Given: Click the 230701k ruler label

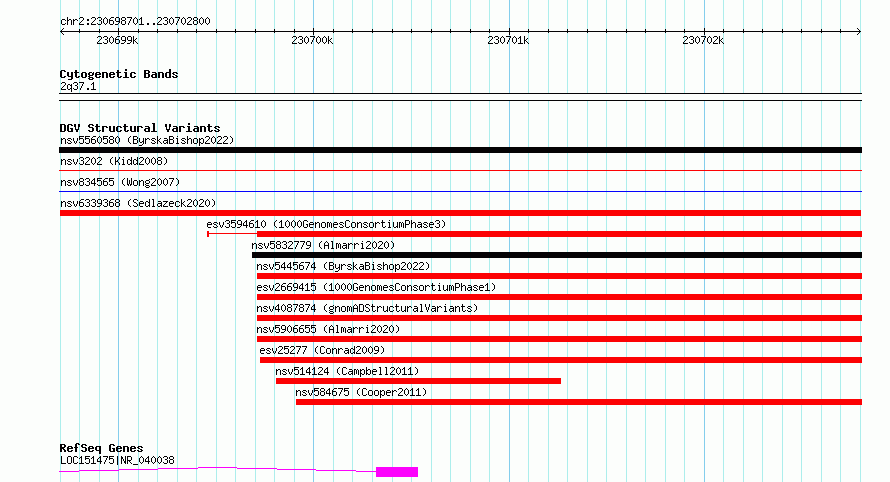Looking at the screenshot, I should coord(508,41).
